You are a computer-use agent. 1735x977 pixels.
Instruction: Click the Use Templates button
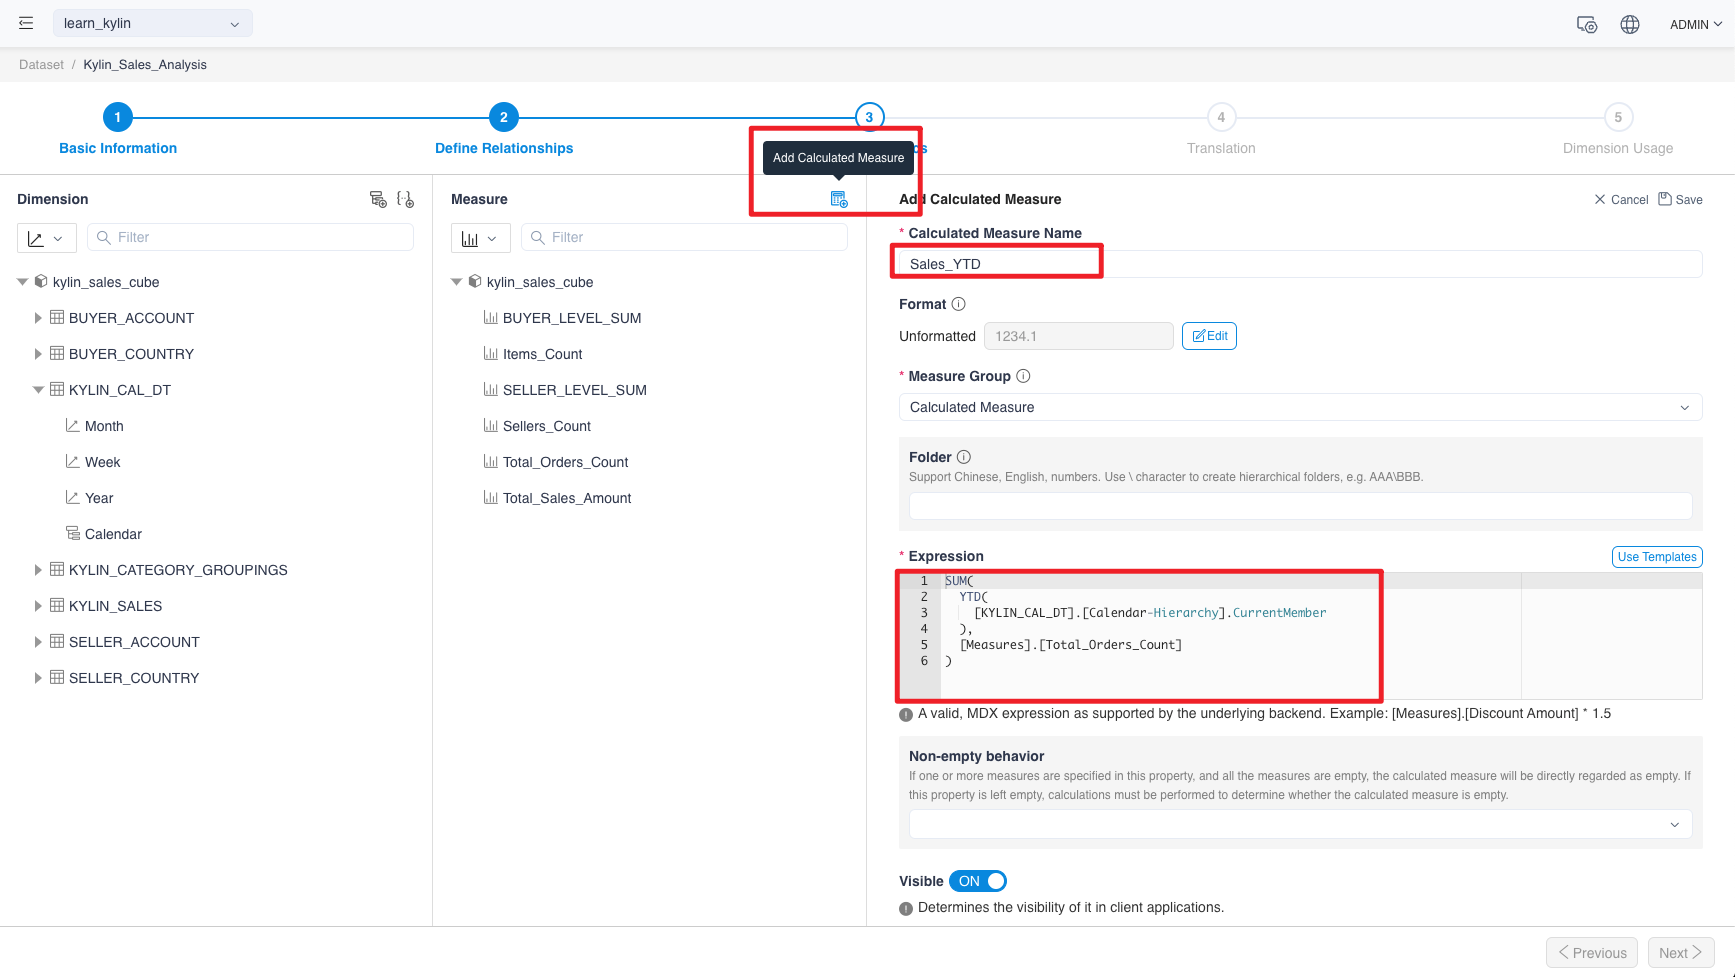pos(1656,557)
